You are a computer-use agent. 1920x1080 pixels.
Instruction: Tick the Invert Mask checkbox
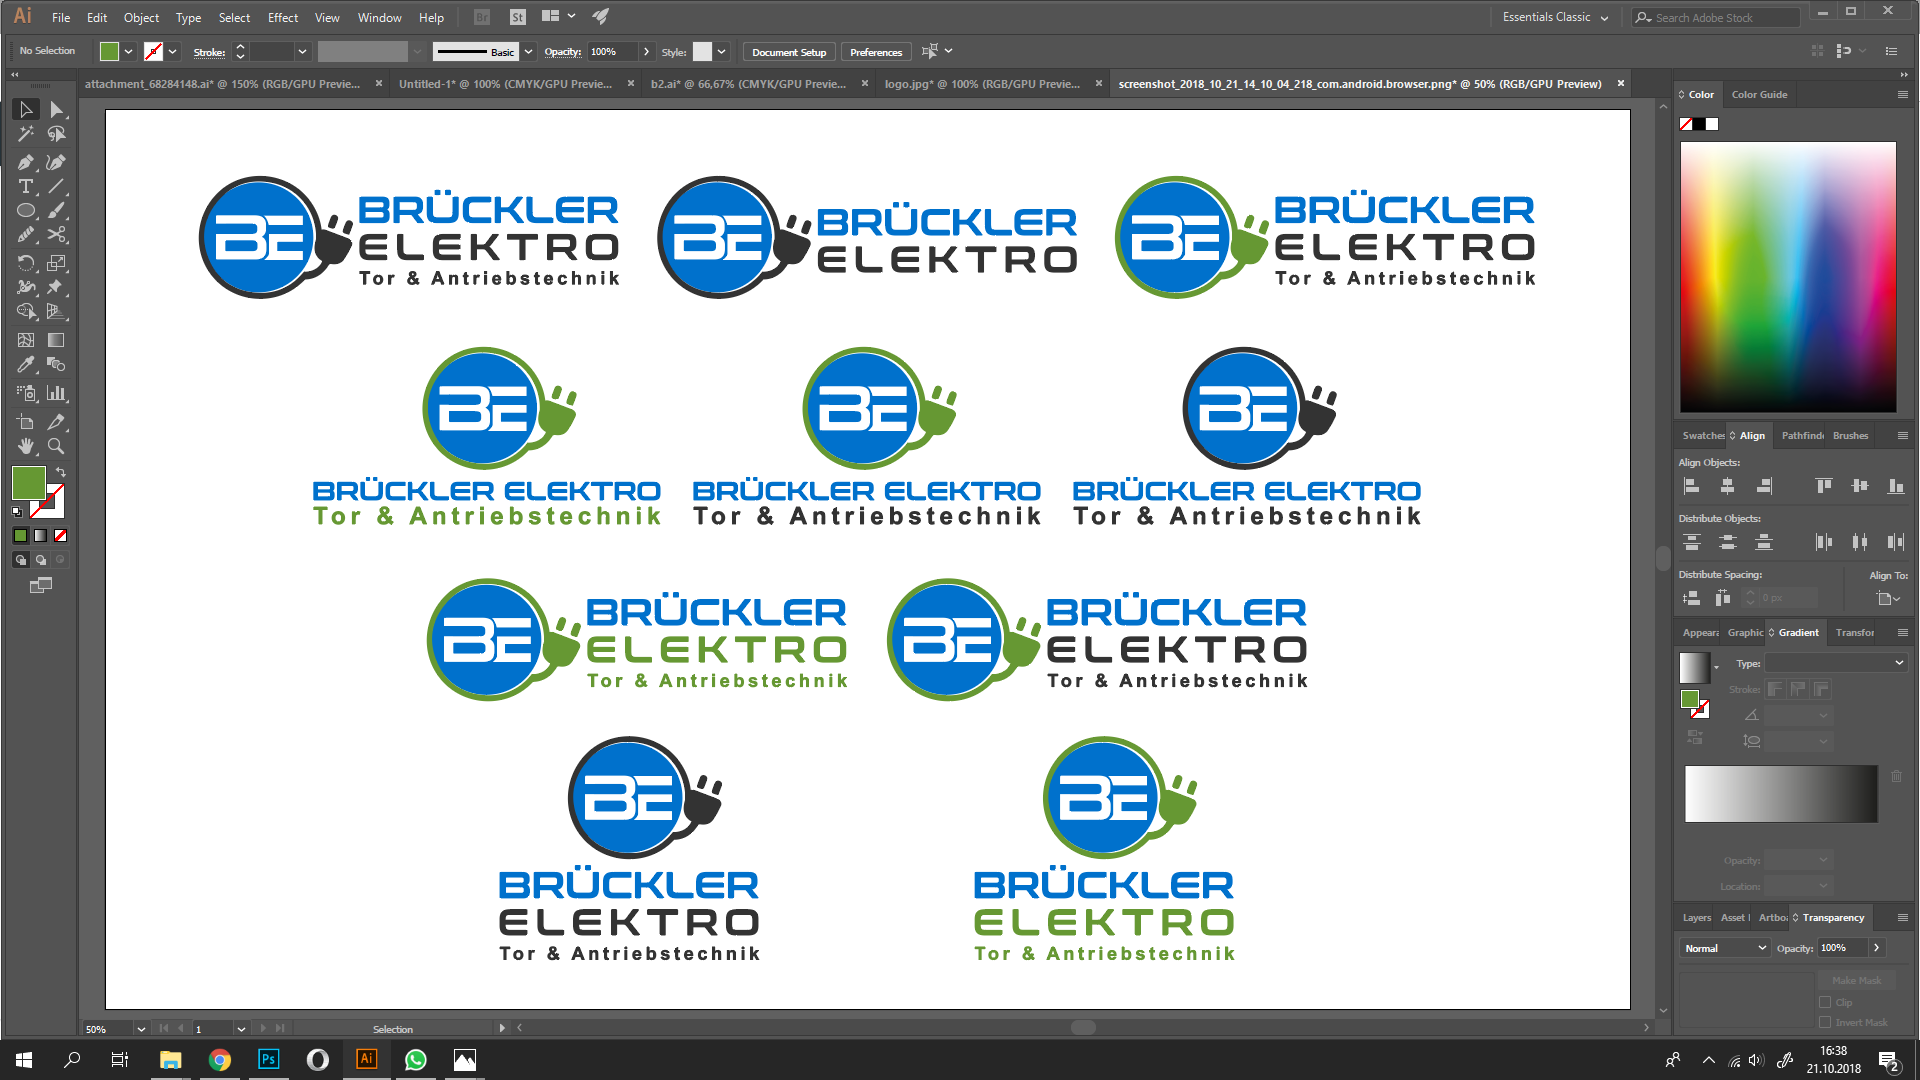(1825, 1022)
